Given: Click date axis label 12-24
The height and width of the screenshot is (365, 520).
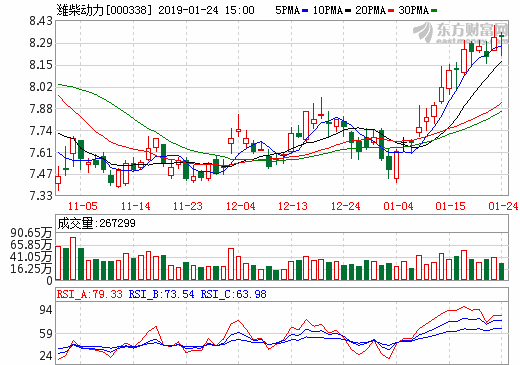Looking at the screenshot, I should click(x=345, y=206).
